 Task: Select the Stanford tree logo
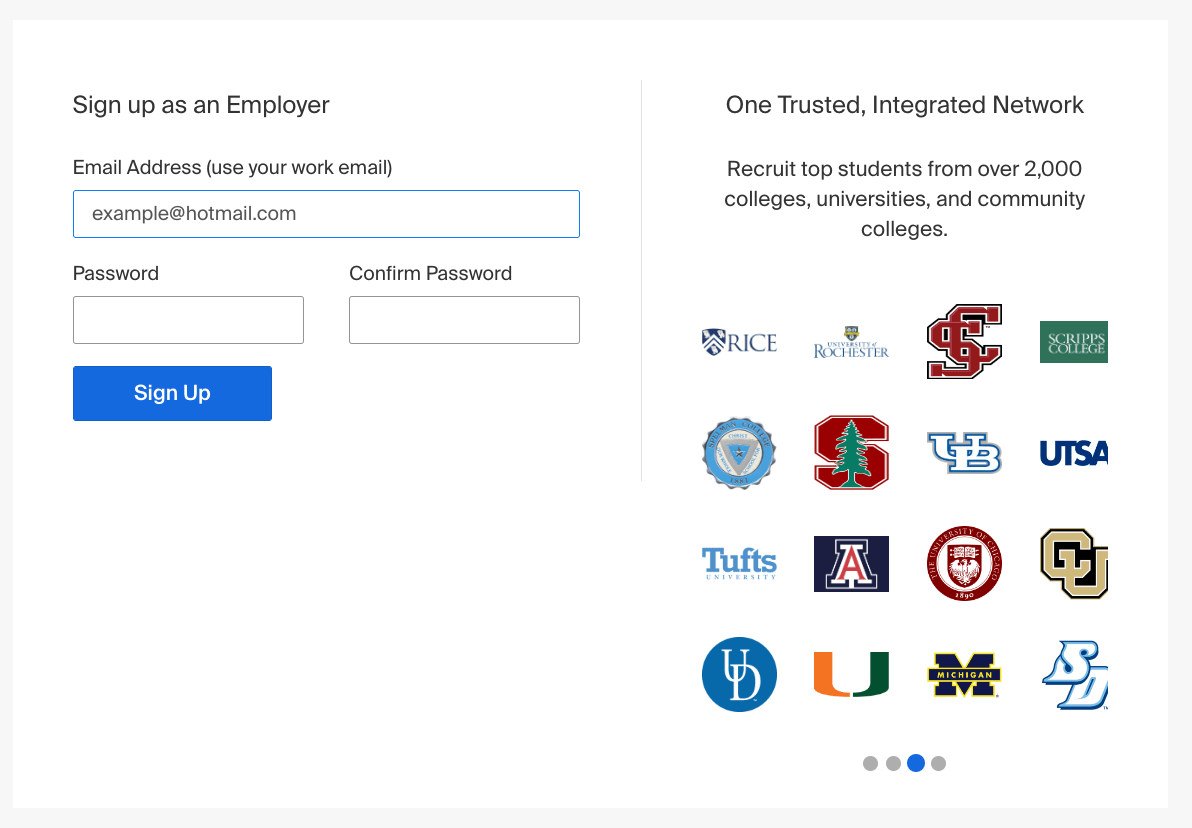pyautogui.click(x=851, y=452)
